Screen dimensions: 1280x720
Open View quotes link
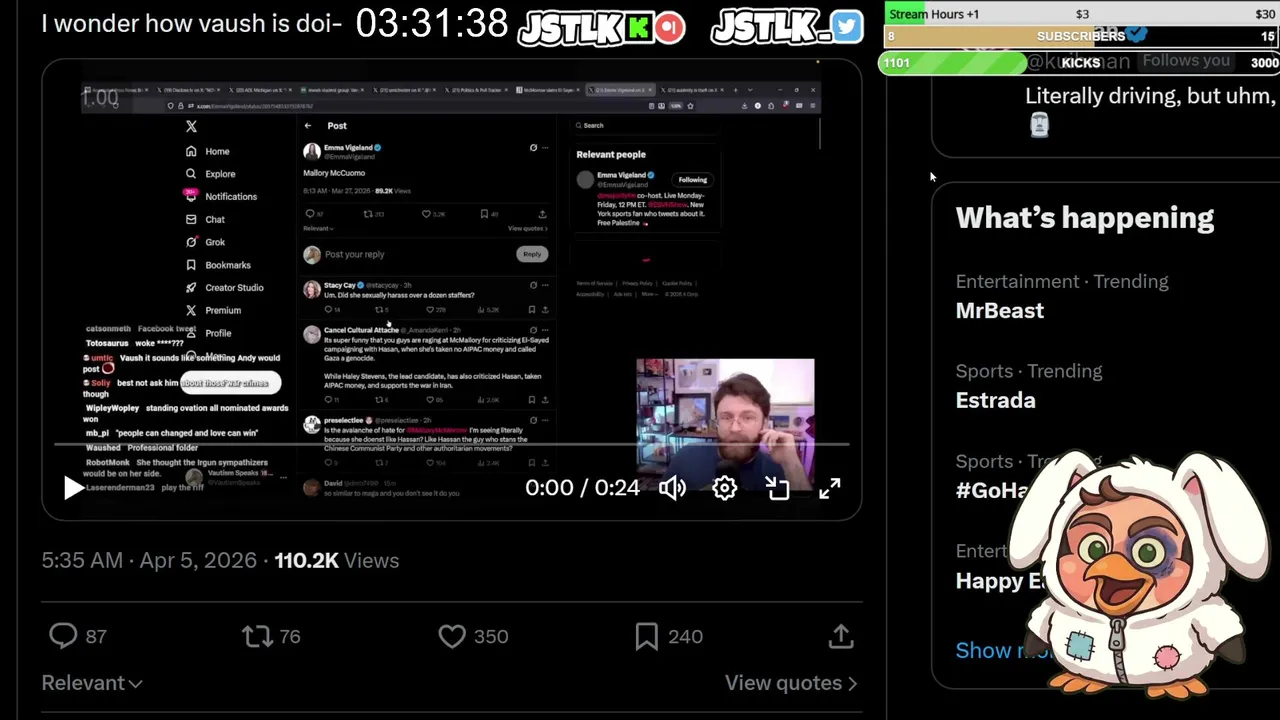point(791,683)
